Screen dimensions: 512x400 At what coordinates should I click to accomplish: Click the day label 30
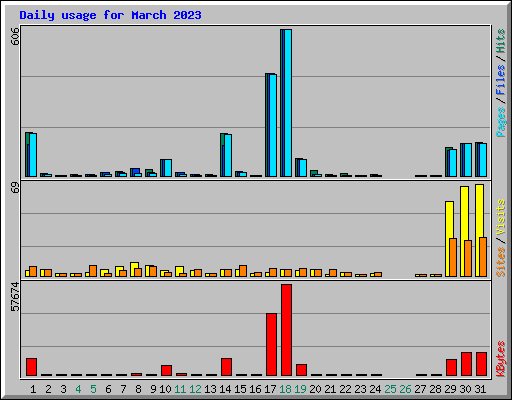(x=465, y=389)
